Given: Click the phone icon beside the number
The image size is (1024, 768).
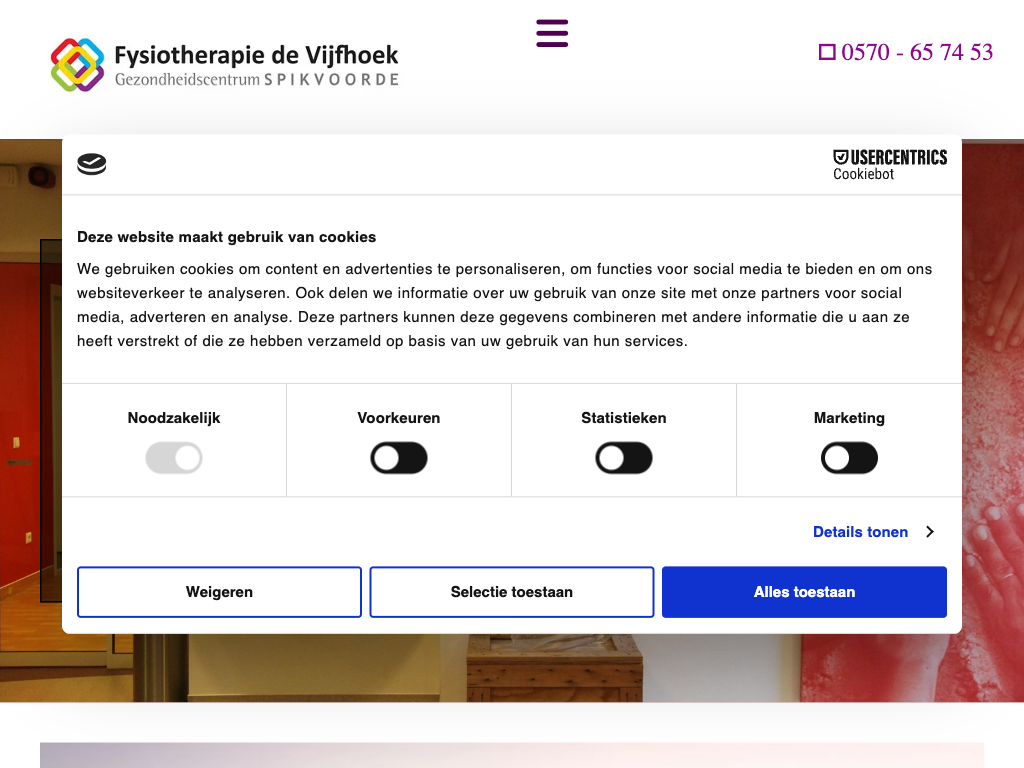Looking at the screenshot, I should [827, 52].
